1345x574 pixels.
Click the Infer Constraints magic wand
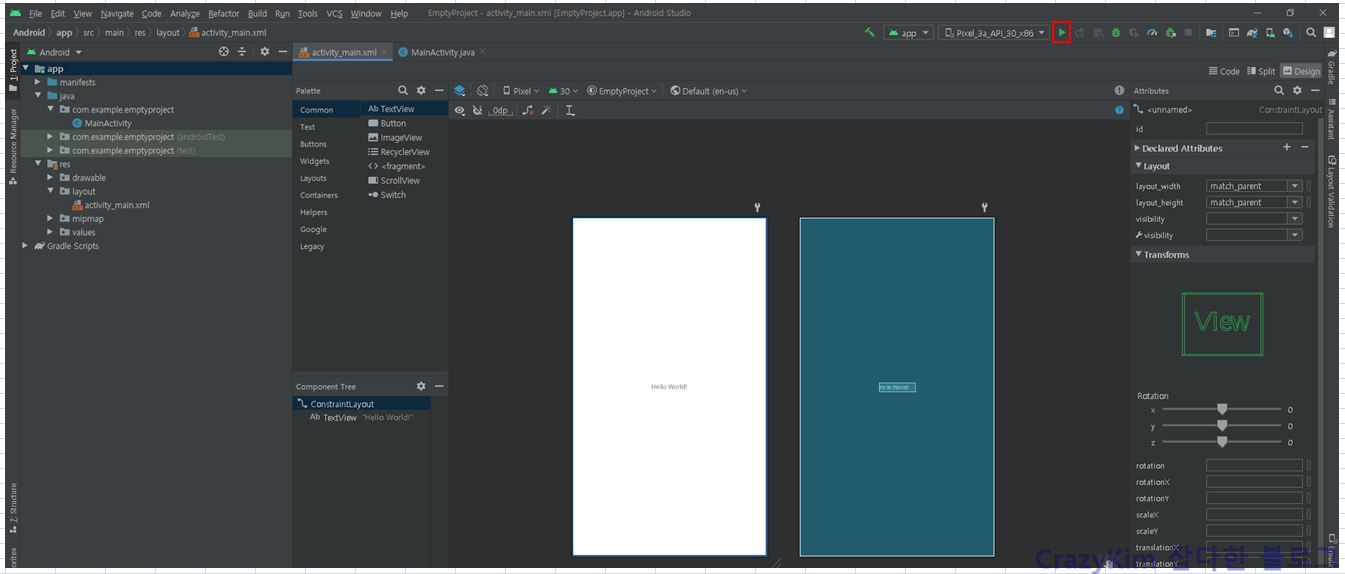point(546,110)
